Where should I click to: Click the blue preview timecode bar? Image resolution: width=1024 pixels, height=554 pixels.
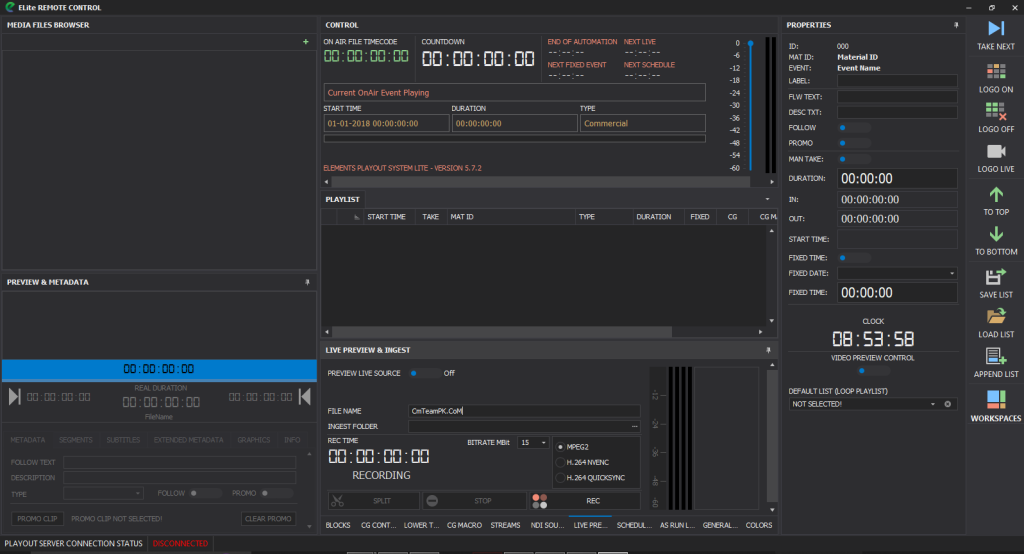(159, 369)
